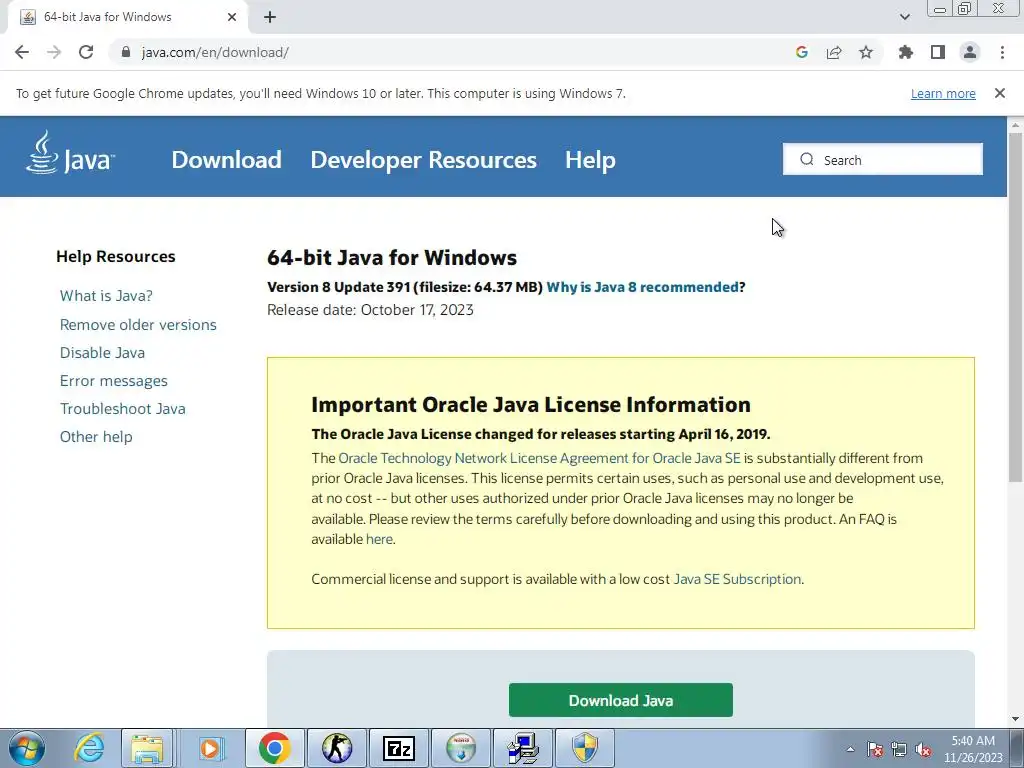Launch Internet Explorer from taskbar

click(x=89, y=748)
